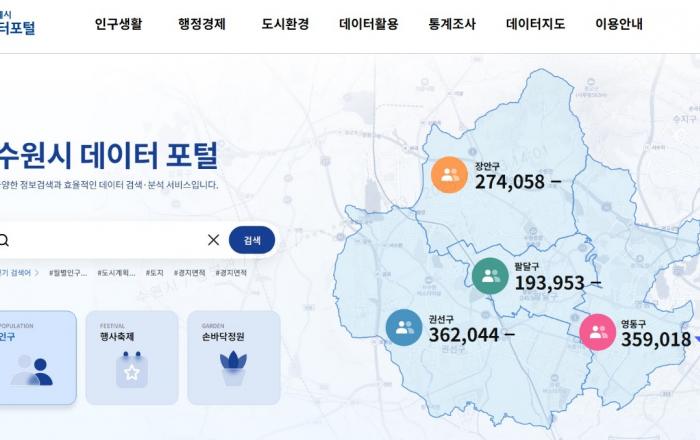Viewport: 700px width, 440px height.
Task: Open the 데이터활용 menu
Action: (x=368, y=24)
